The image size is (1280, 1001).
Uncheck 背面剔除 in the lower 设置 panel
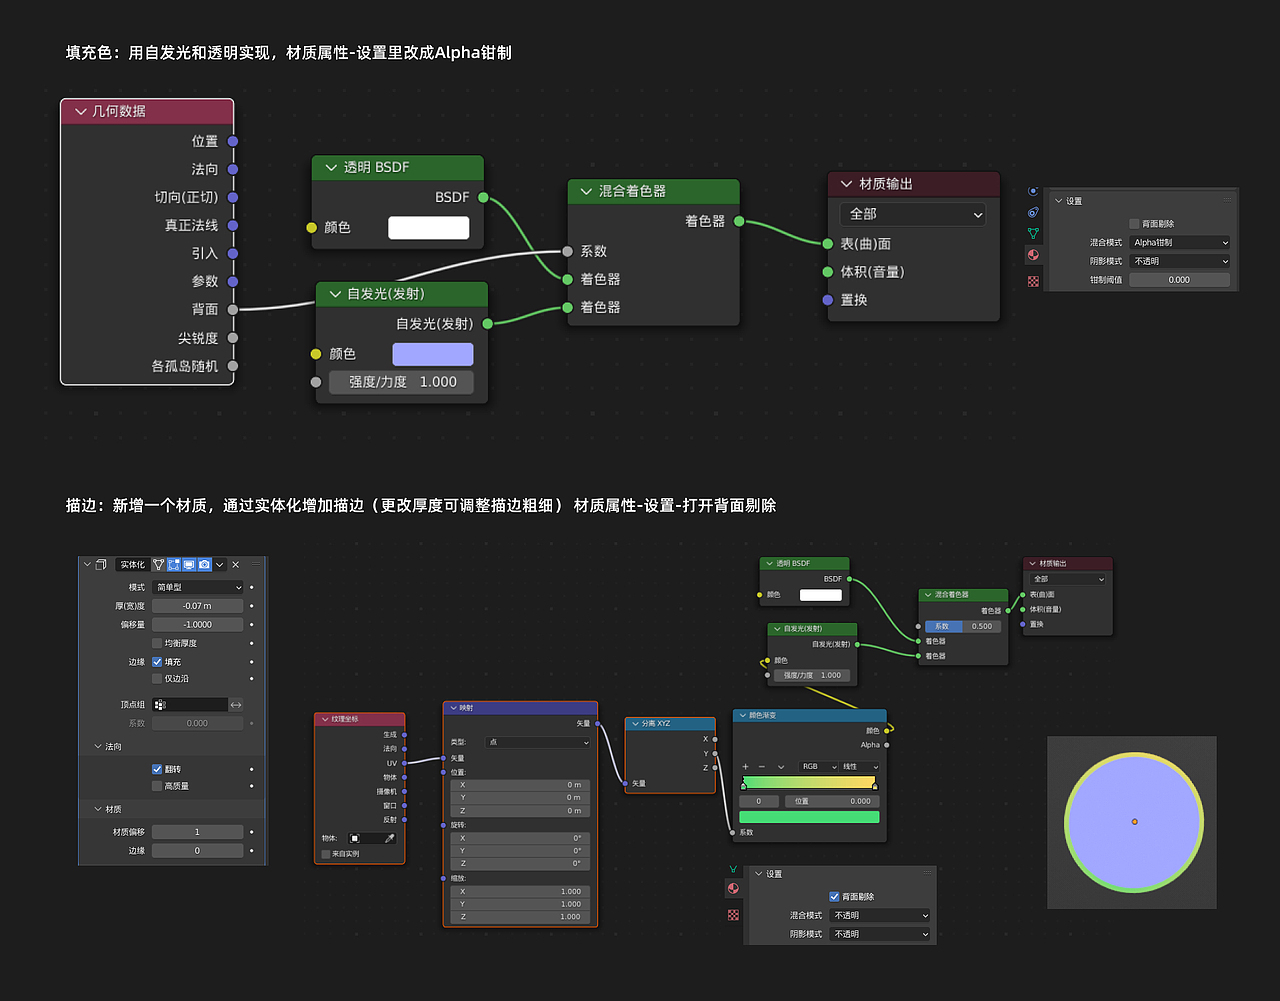(835, 897)
